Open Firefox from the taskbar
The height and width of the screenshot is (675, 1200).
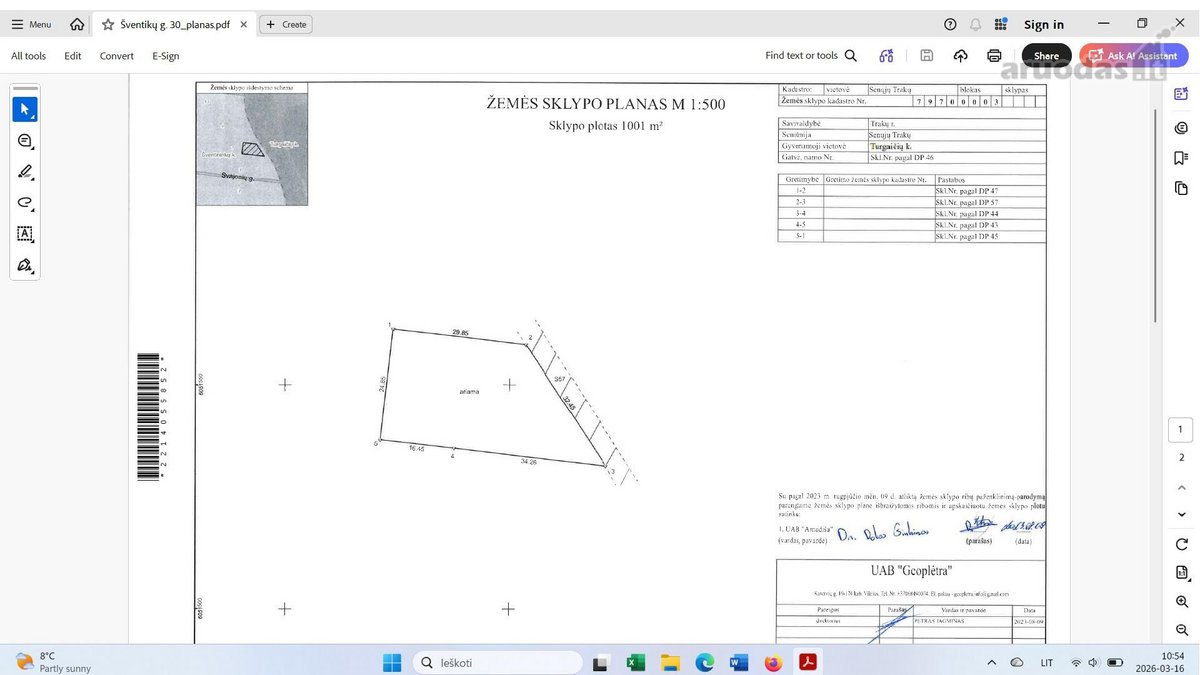(772, 662)
